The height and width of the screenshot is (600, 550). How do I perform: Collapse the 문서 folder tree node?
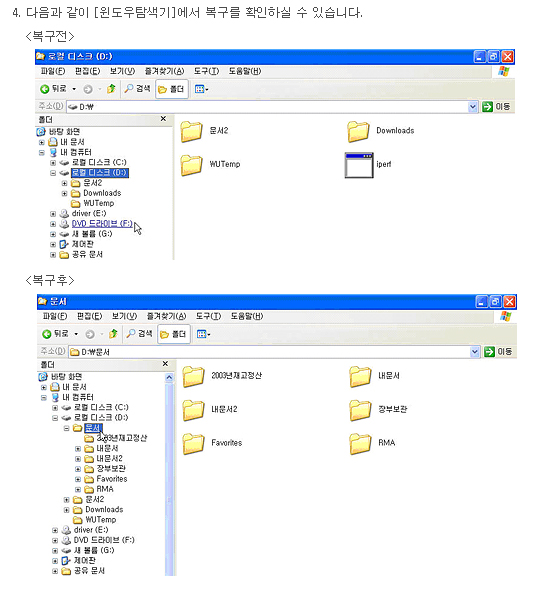67,428
